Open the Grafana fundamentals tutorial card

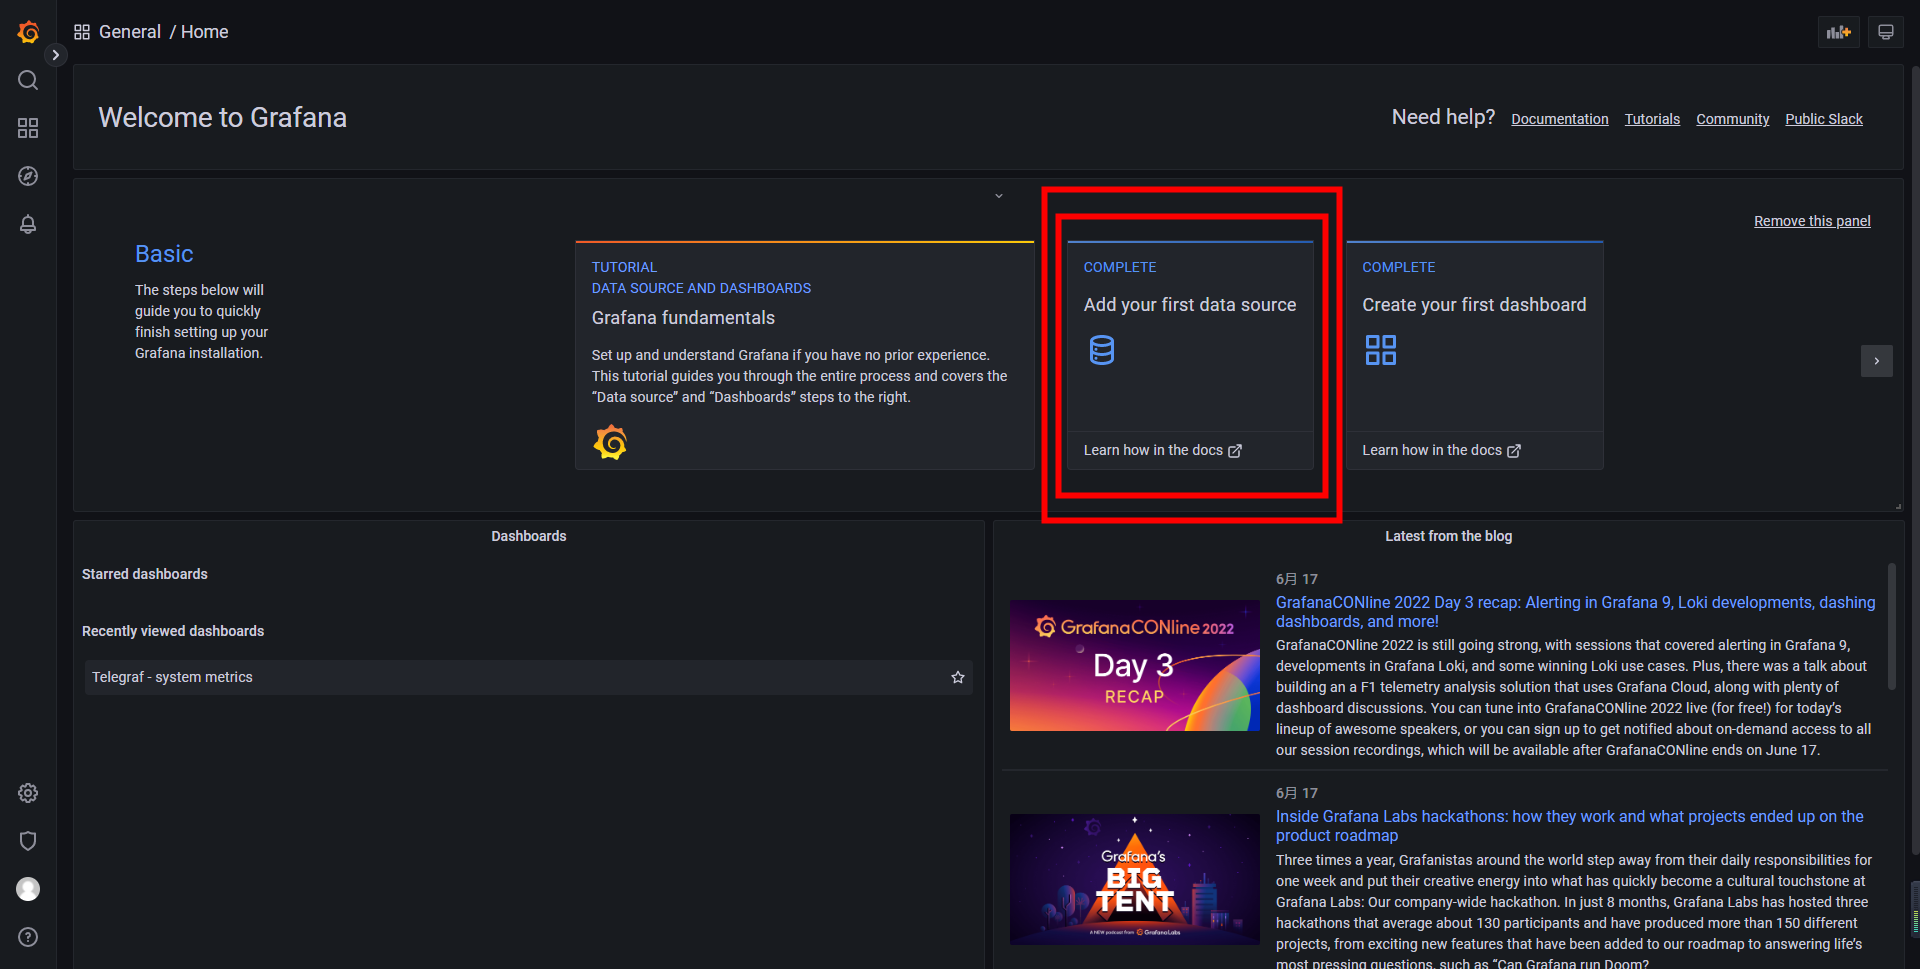point(804,356)
